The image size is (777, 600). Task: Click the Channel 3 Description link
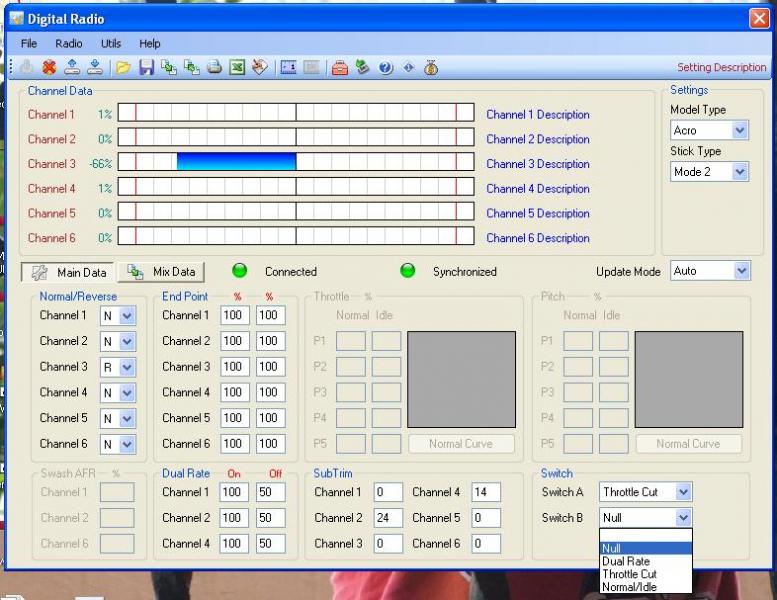pos(537,164)
